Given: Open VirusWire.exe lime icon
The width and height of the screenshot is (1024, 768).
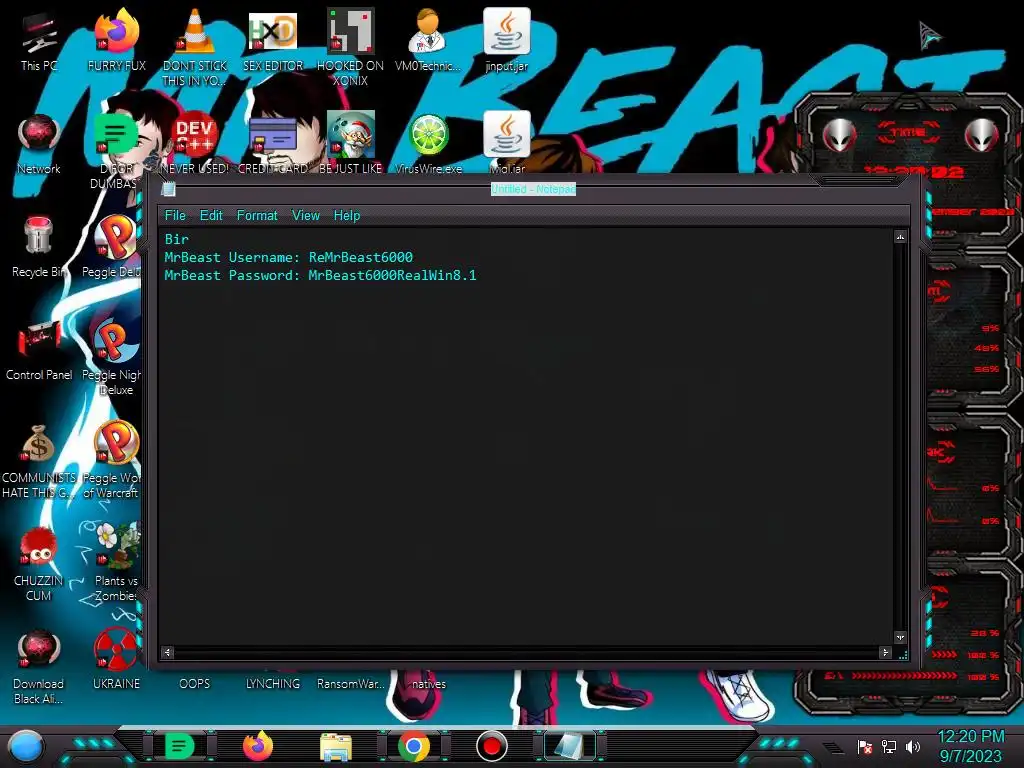Looking at the screenshot, I should [428, 145].
